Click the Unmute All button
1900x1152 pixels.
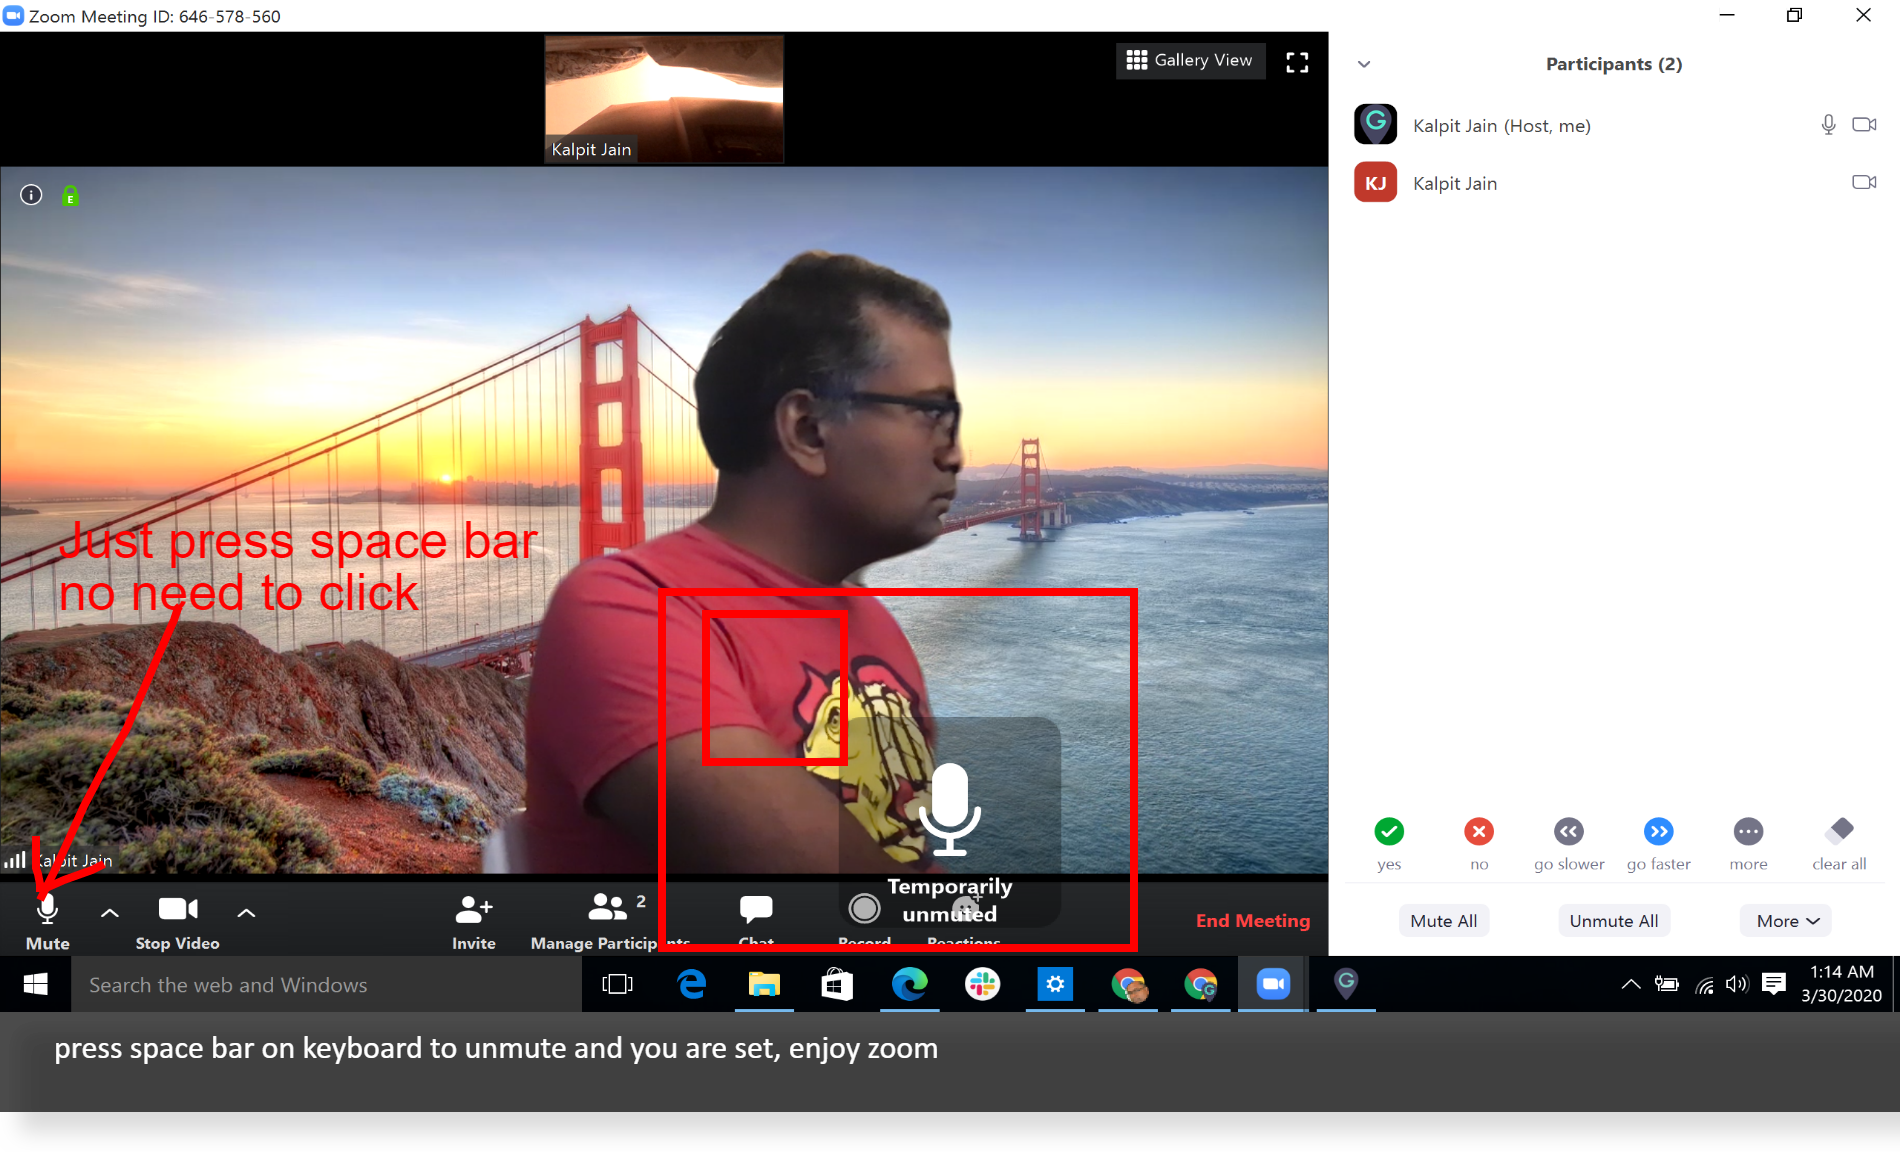click(x=1614, y=921)
